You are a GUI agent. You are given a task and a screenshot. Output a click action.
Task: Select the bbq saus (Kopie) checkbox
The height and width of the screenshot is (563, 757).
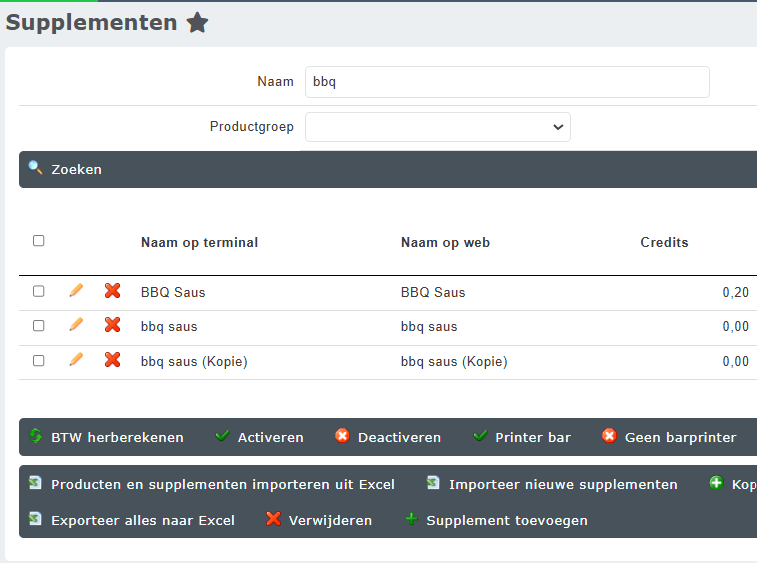[39, 361]
